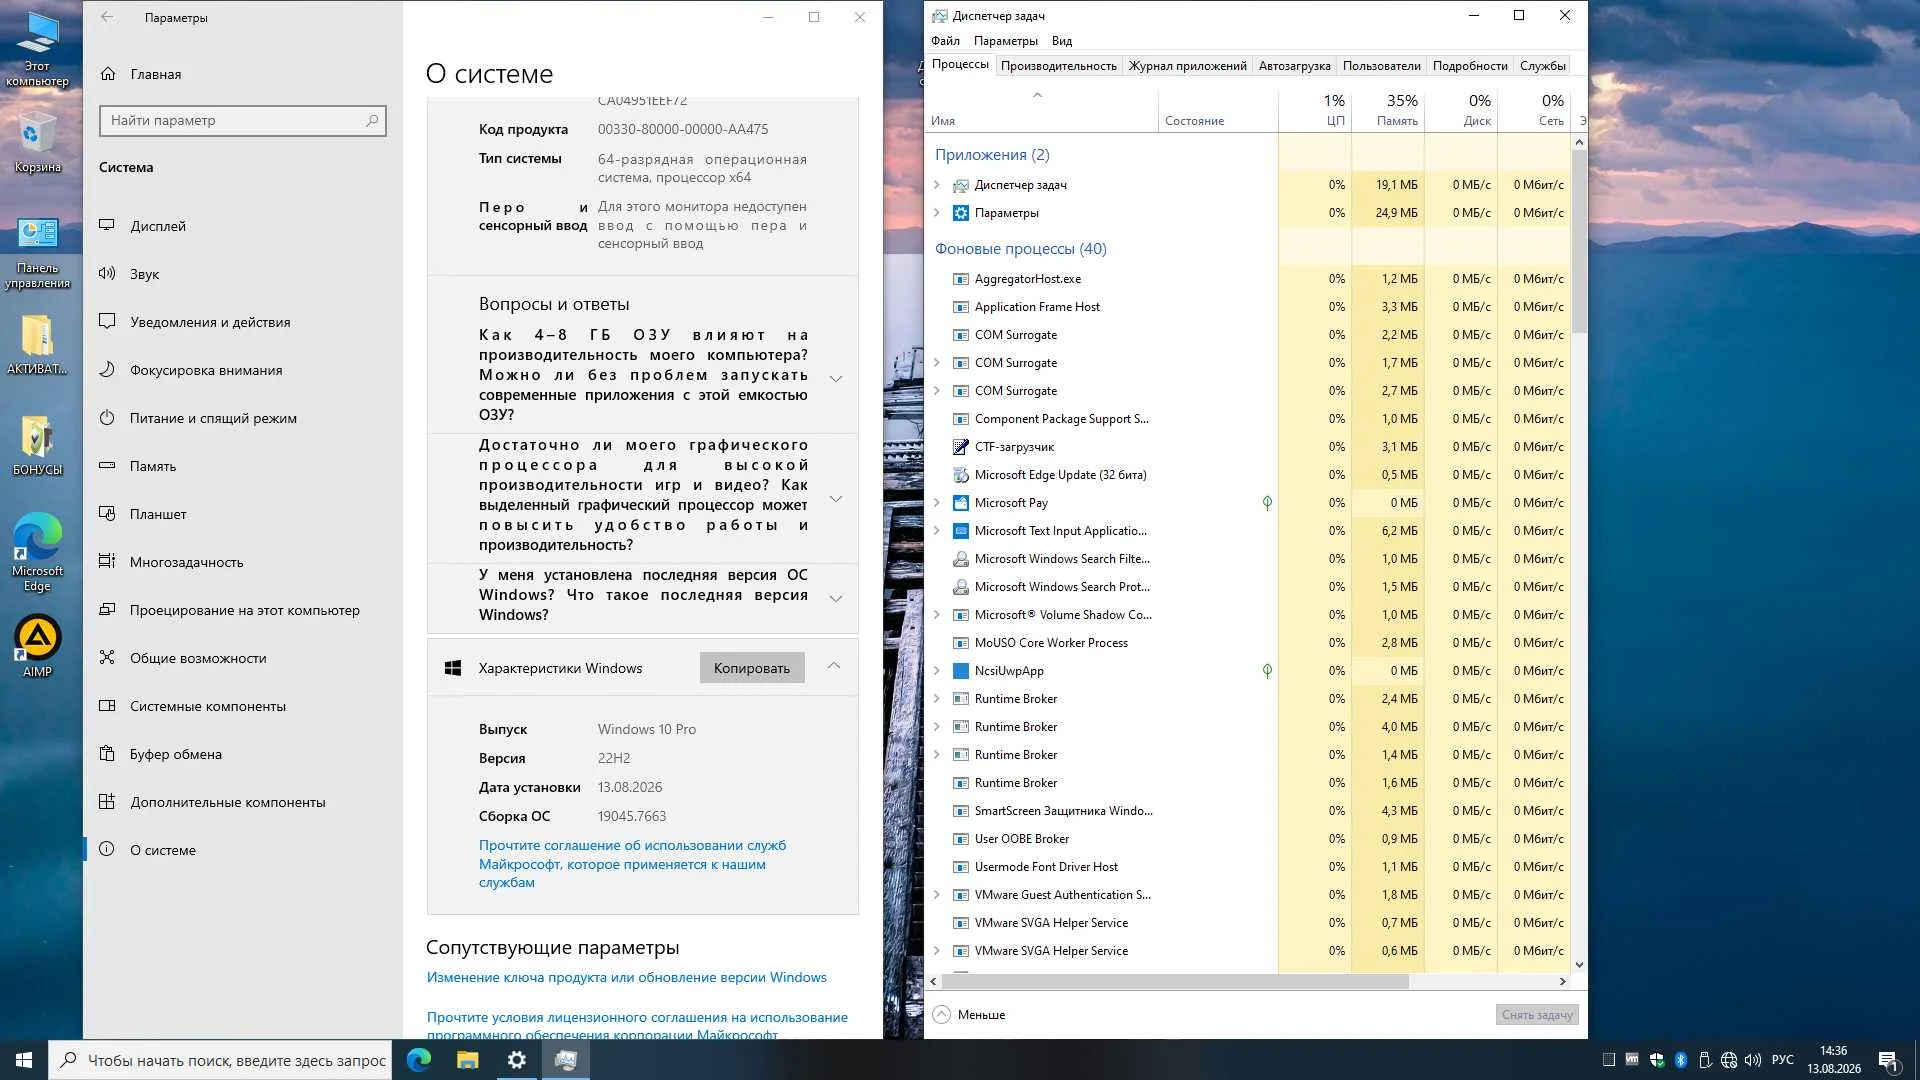This screenshot has height=1080, width=1920.
Task: Expand Microsoft Text Input Application row
Action: (937, 531)
